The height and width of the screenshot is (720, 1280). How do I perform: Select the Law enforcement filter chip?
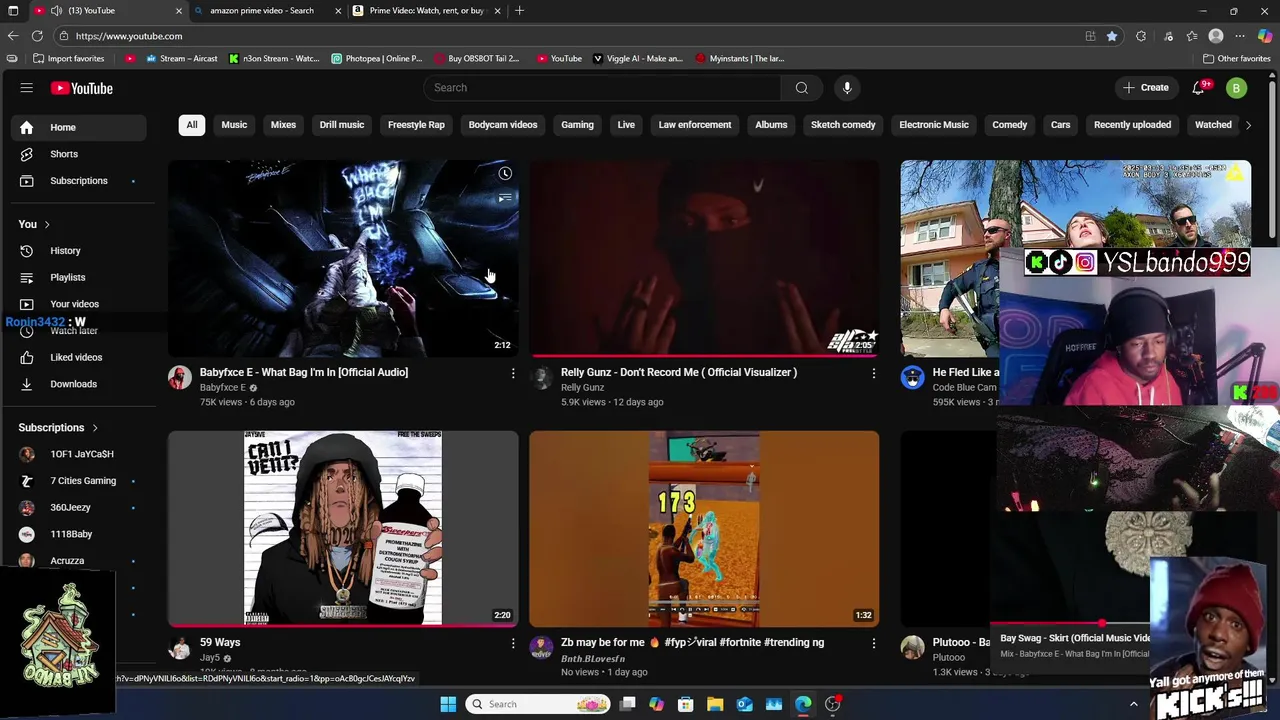(695, 125)
